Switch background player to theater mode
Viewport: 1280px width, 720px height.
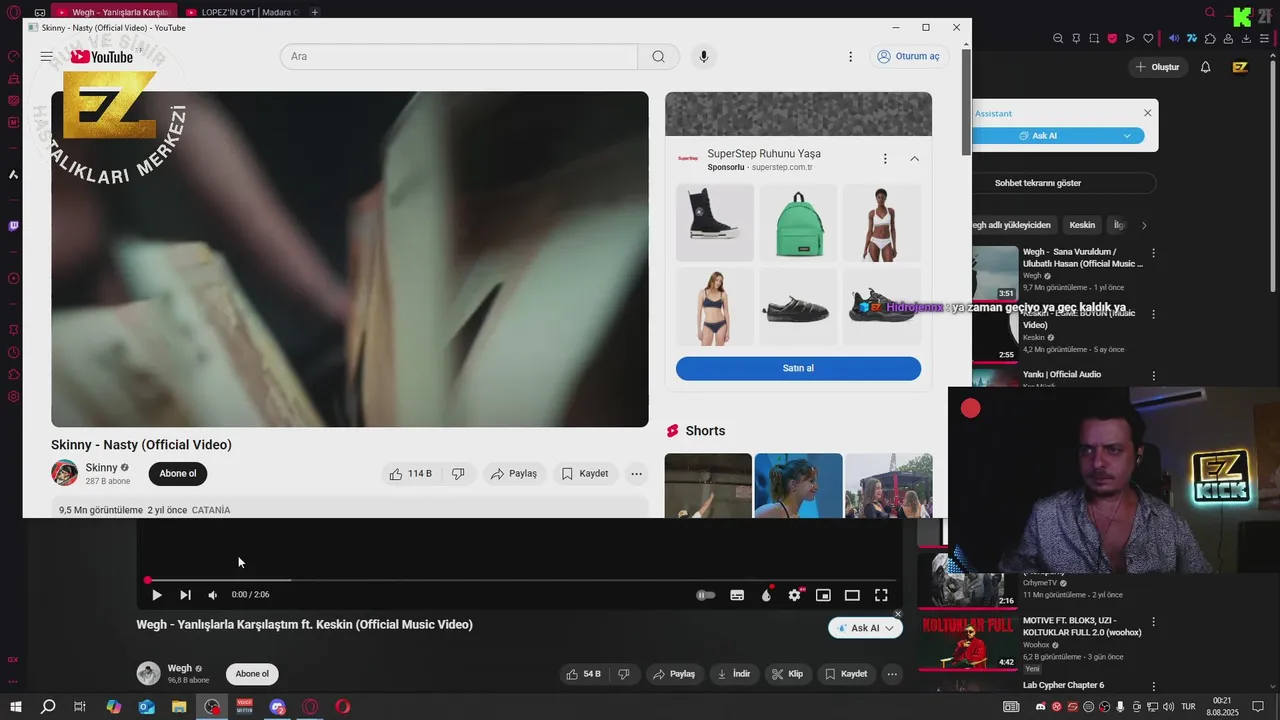[x=852, y=595]
